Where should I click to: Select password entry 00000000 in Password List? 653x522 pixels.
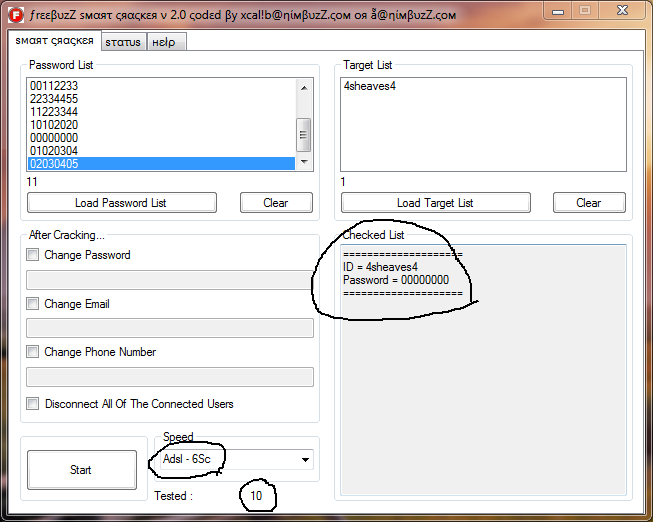162,137
